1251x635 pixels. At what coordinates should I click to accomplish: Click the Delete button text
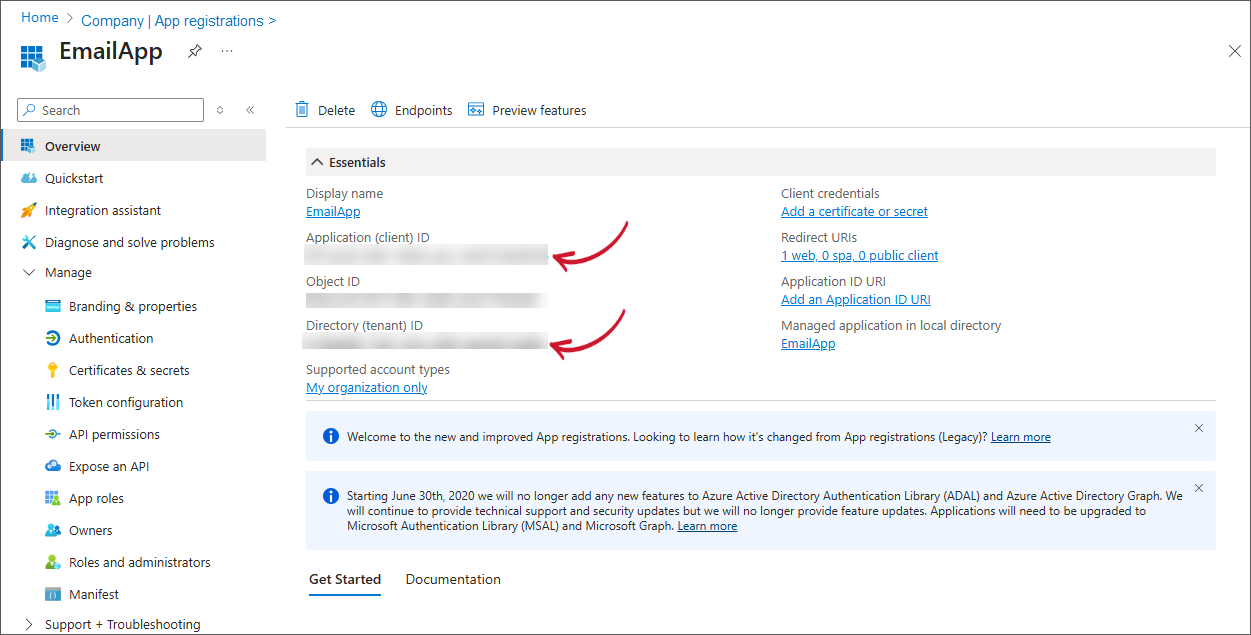pyautogui.click(x=336, y=111)
